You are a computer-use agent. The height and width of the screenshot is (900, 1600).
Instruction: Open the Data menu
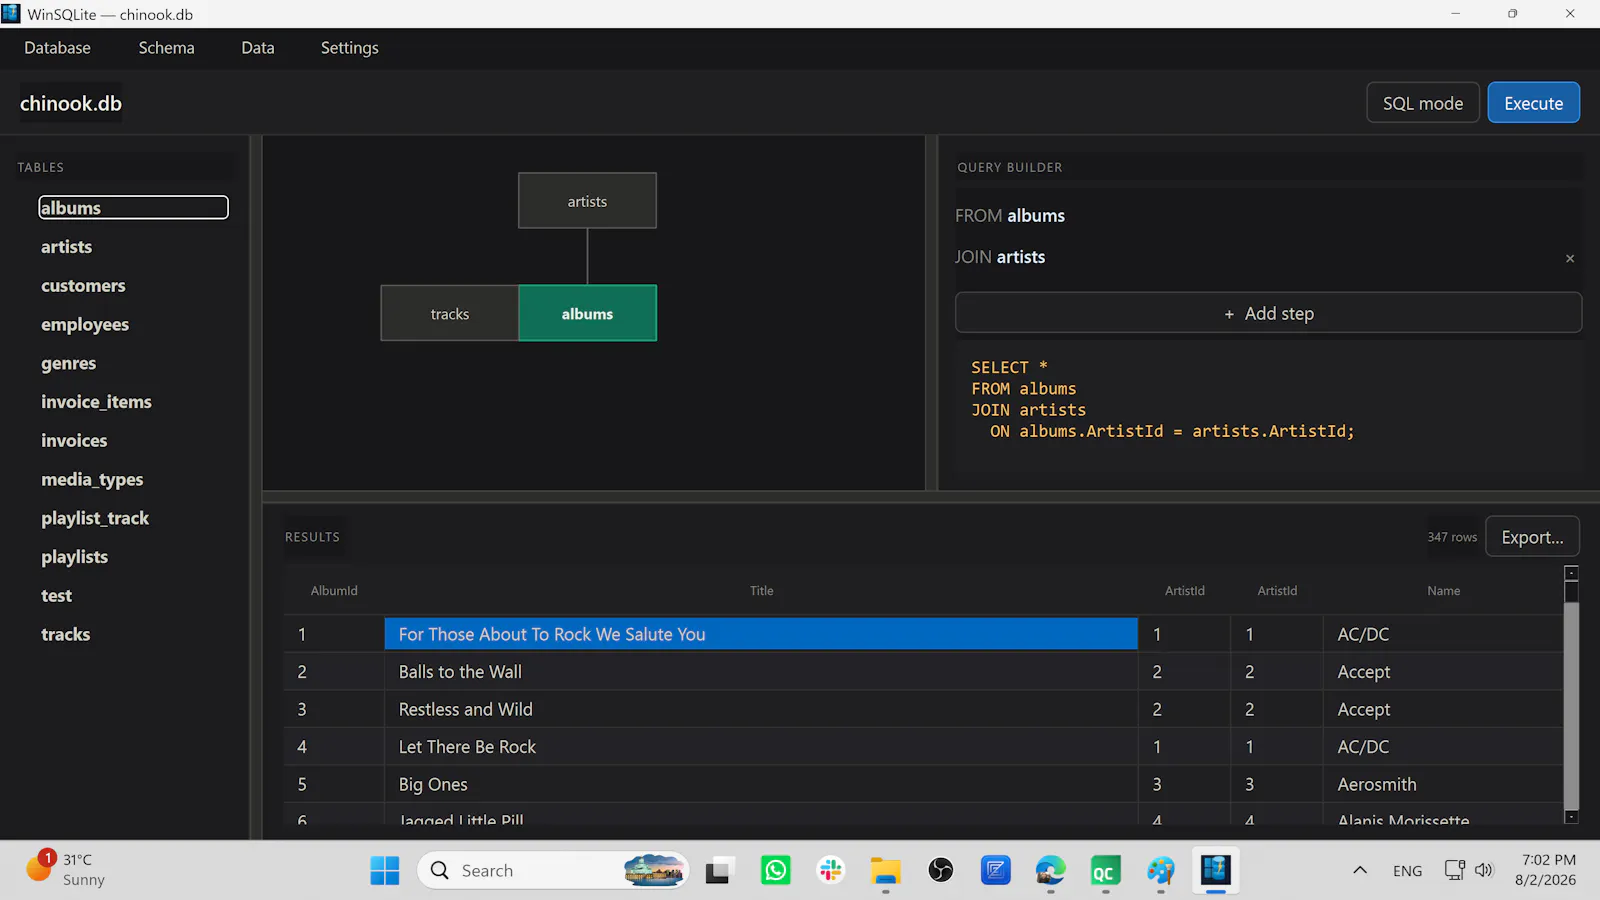258,48
